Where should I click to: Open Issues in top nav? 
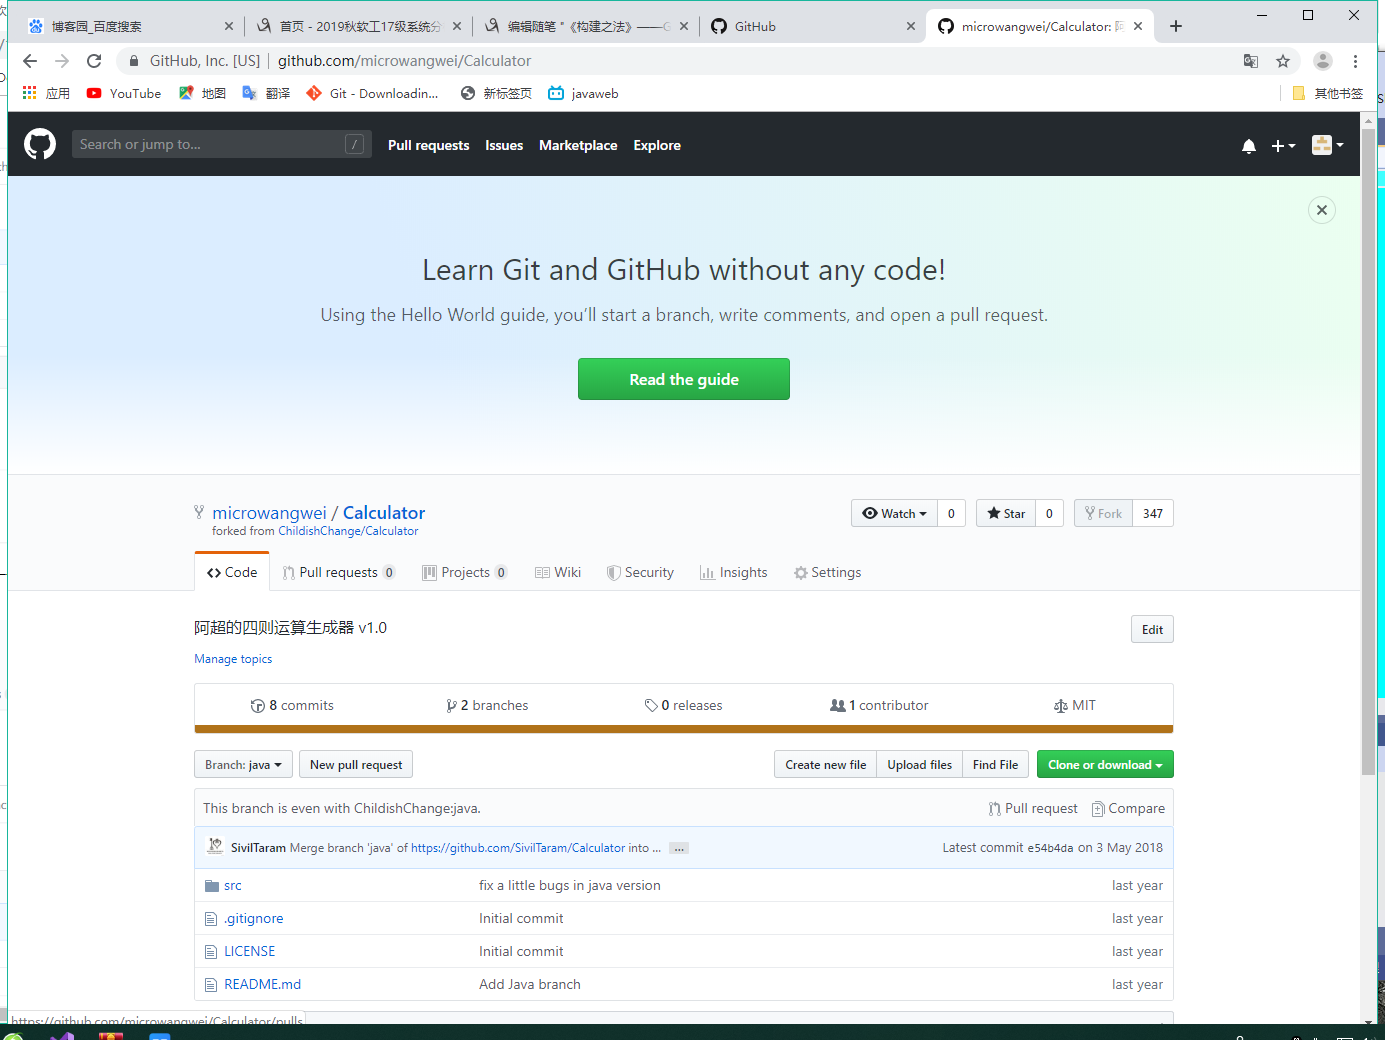point(504,145)
